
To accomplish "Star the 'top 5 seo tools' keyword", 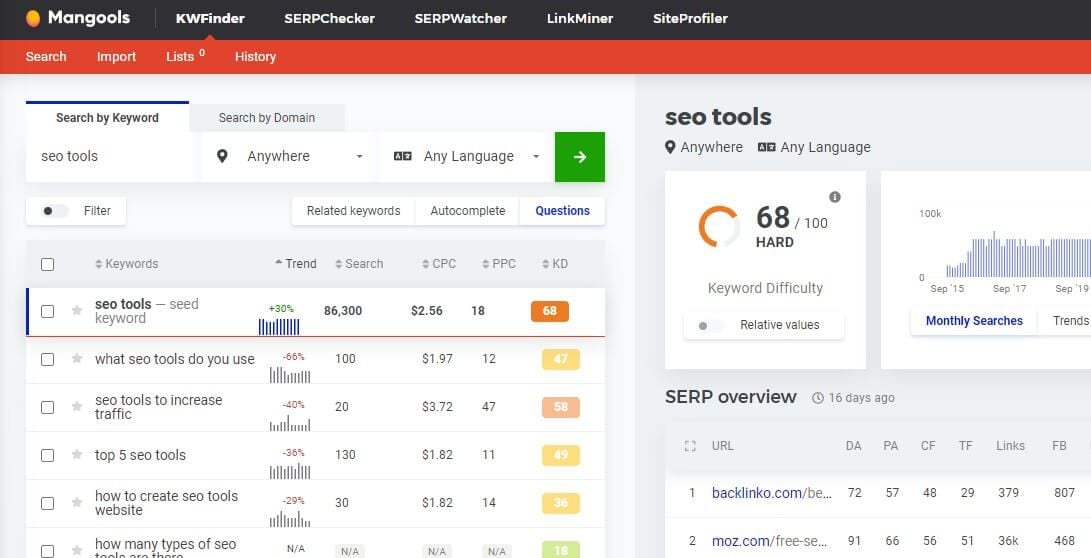I will (x=77, y=455).
